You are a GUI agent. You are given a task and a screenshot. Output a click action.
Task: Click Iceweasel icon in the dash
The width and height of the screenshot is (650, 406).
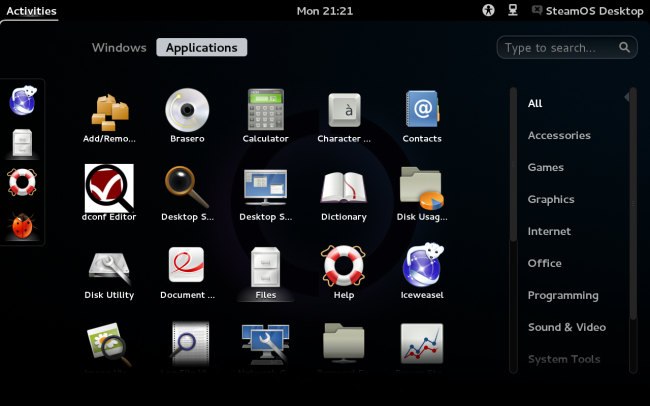(22, 101)
